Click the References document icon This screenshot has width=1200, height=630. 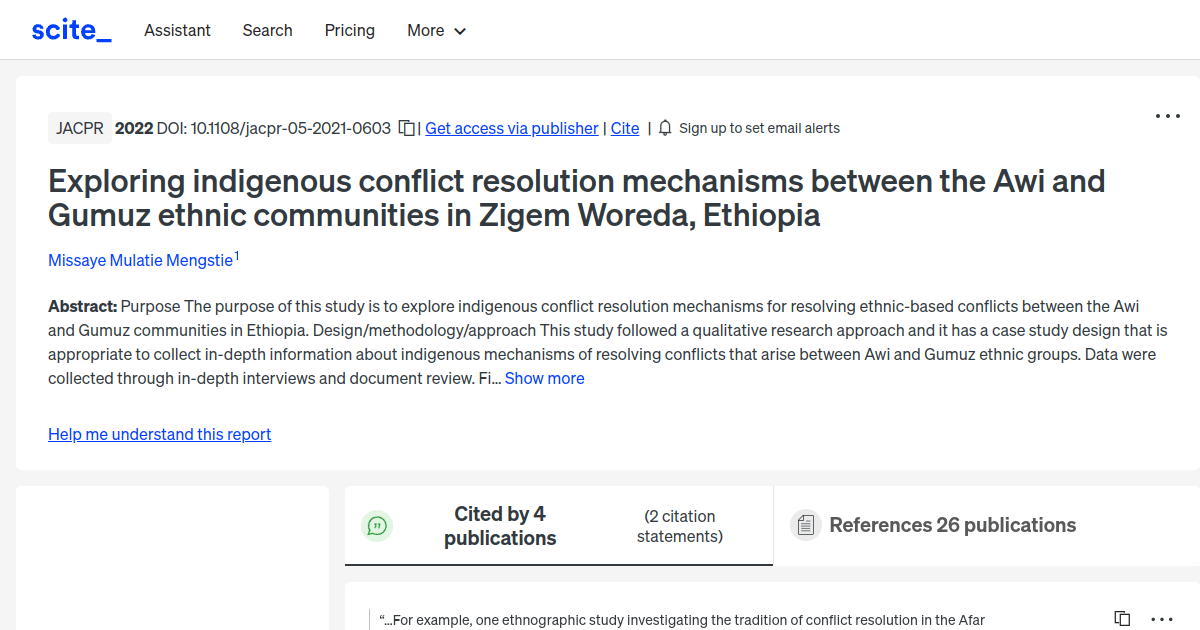[805, 525]
